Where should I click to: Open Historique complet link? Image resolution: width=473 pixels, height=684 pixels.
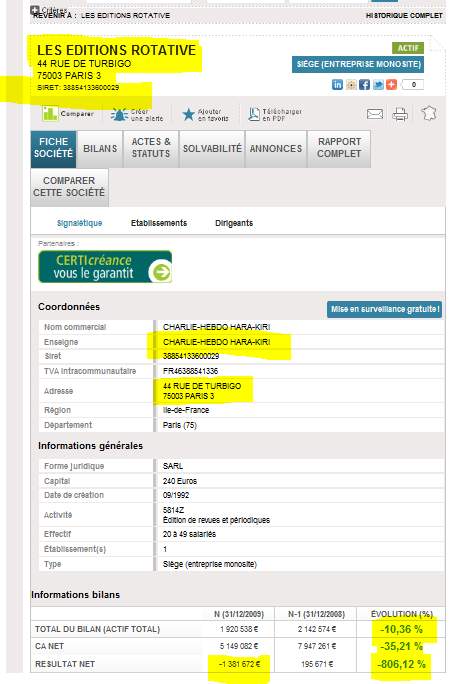[x=404, y=16]
